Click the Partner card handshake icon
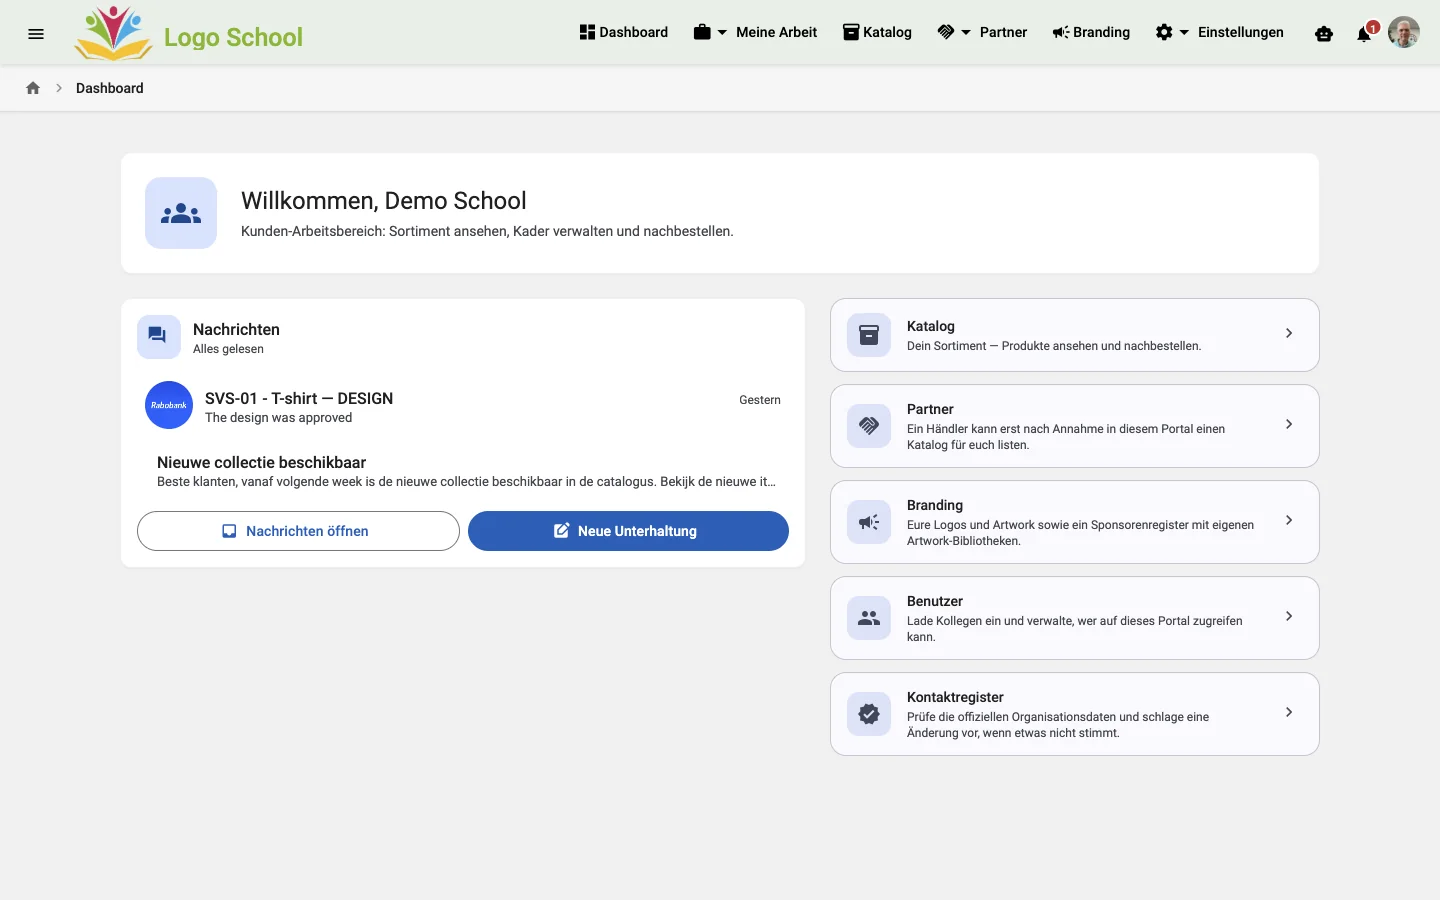The image size is (1440, 900). pos(869,426)
